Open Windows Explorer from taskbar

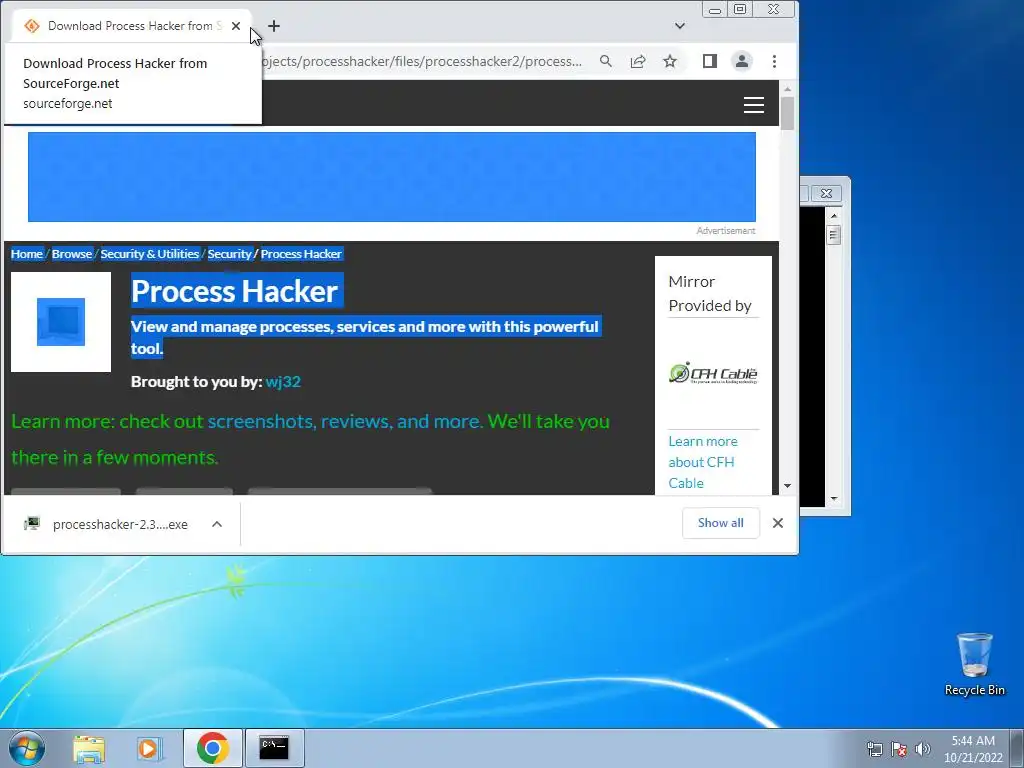[x=89, y=748]
